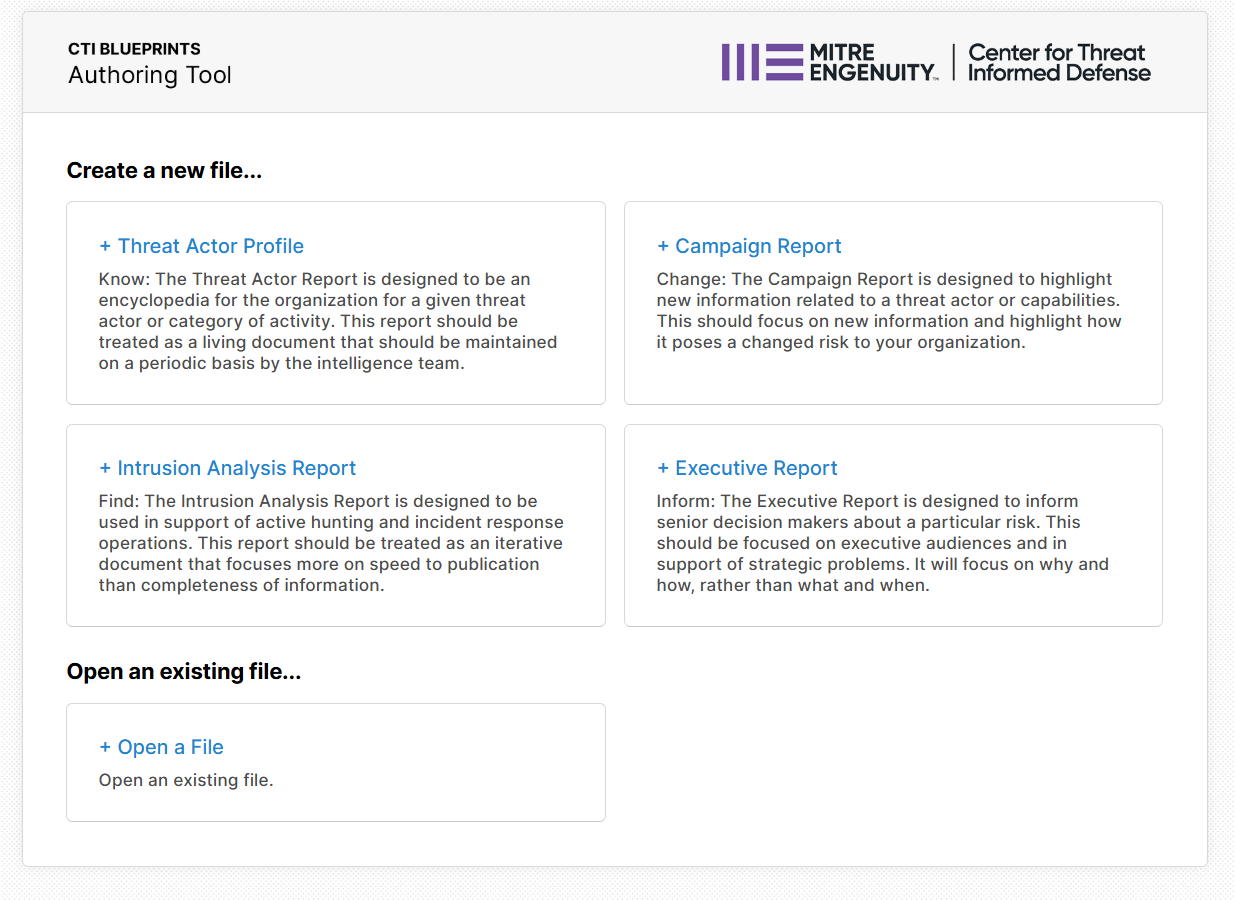Click the plus icon beside Intrusion Analysis Report
1235x900 pixels.
click(104, 467)
